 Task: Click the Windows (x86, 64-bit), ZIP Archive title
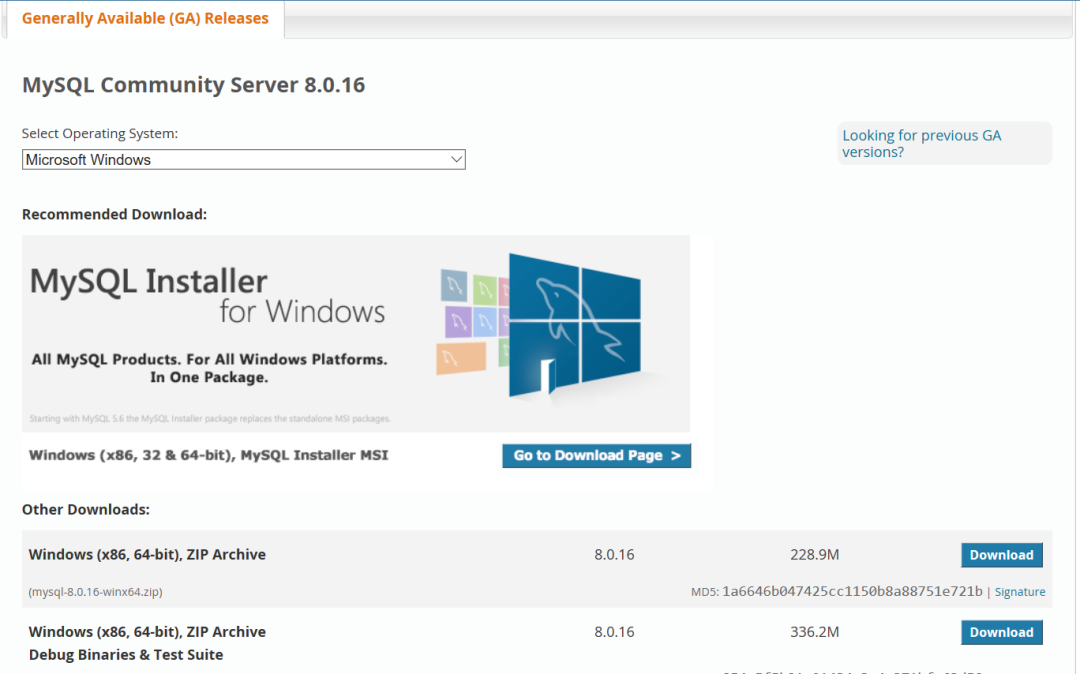(x=147, y=555)
